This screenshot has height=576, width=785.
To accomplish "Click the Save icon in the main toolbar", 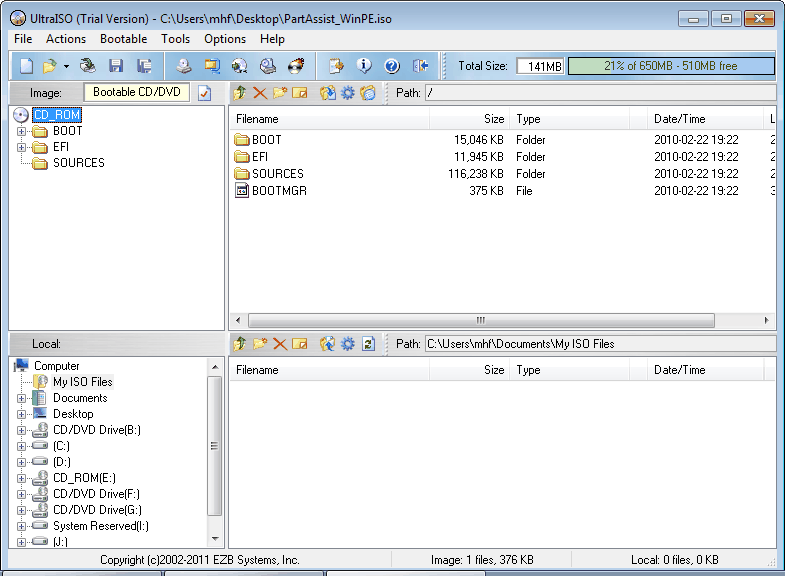I will click(116, 66).
